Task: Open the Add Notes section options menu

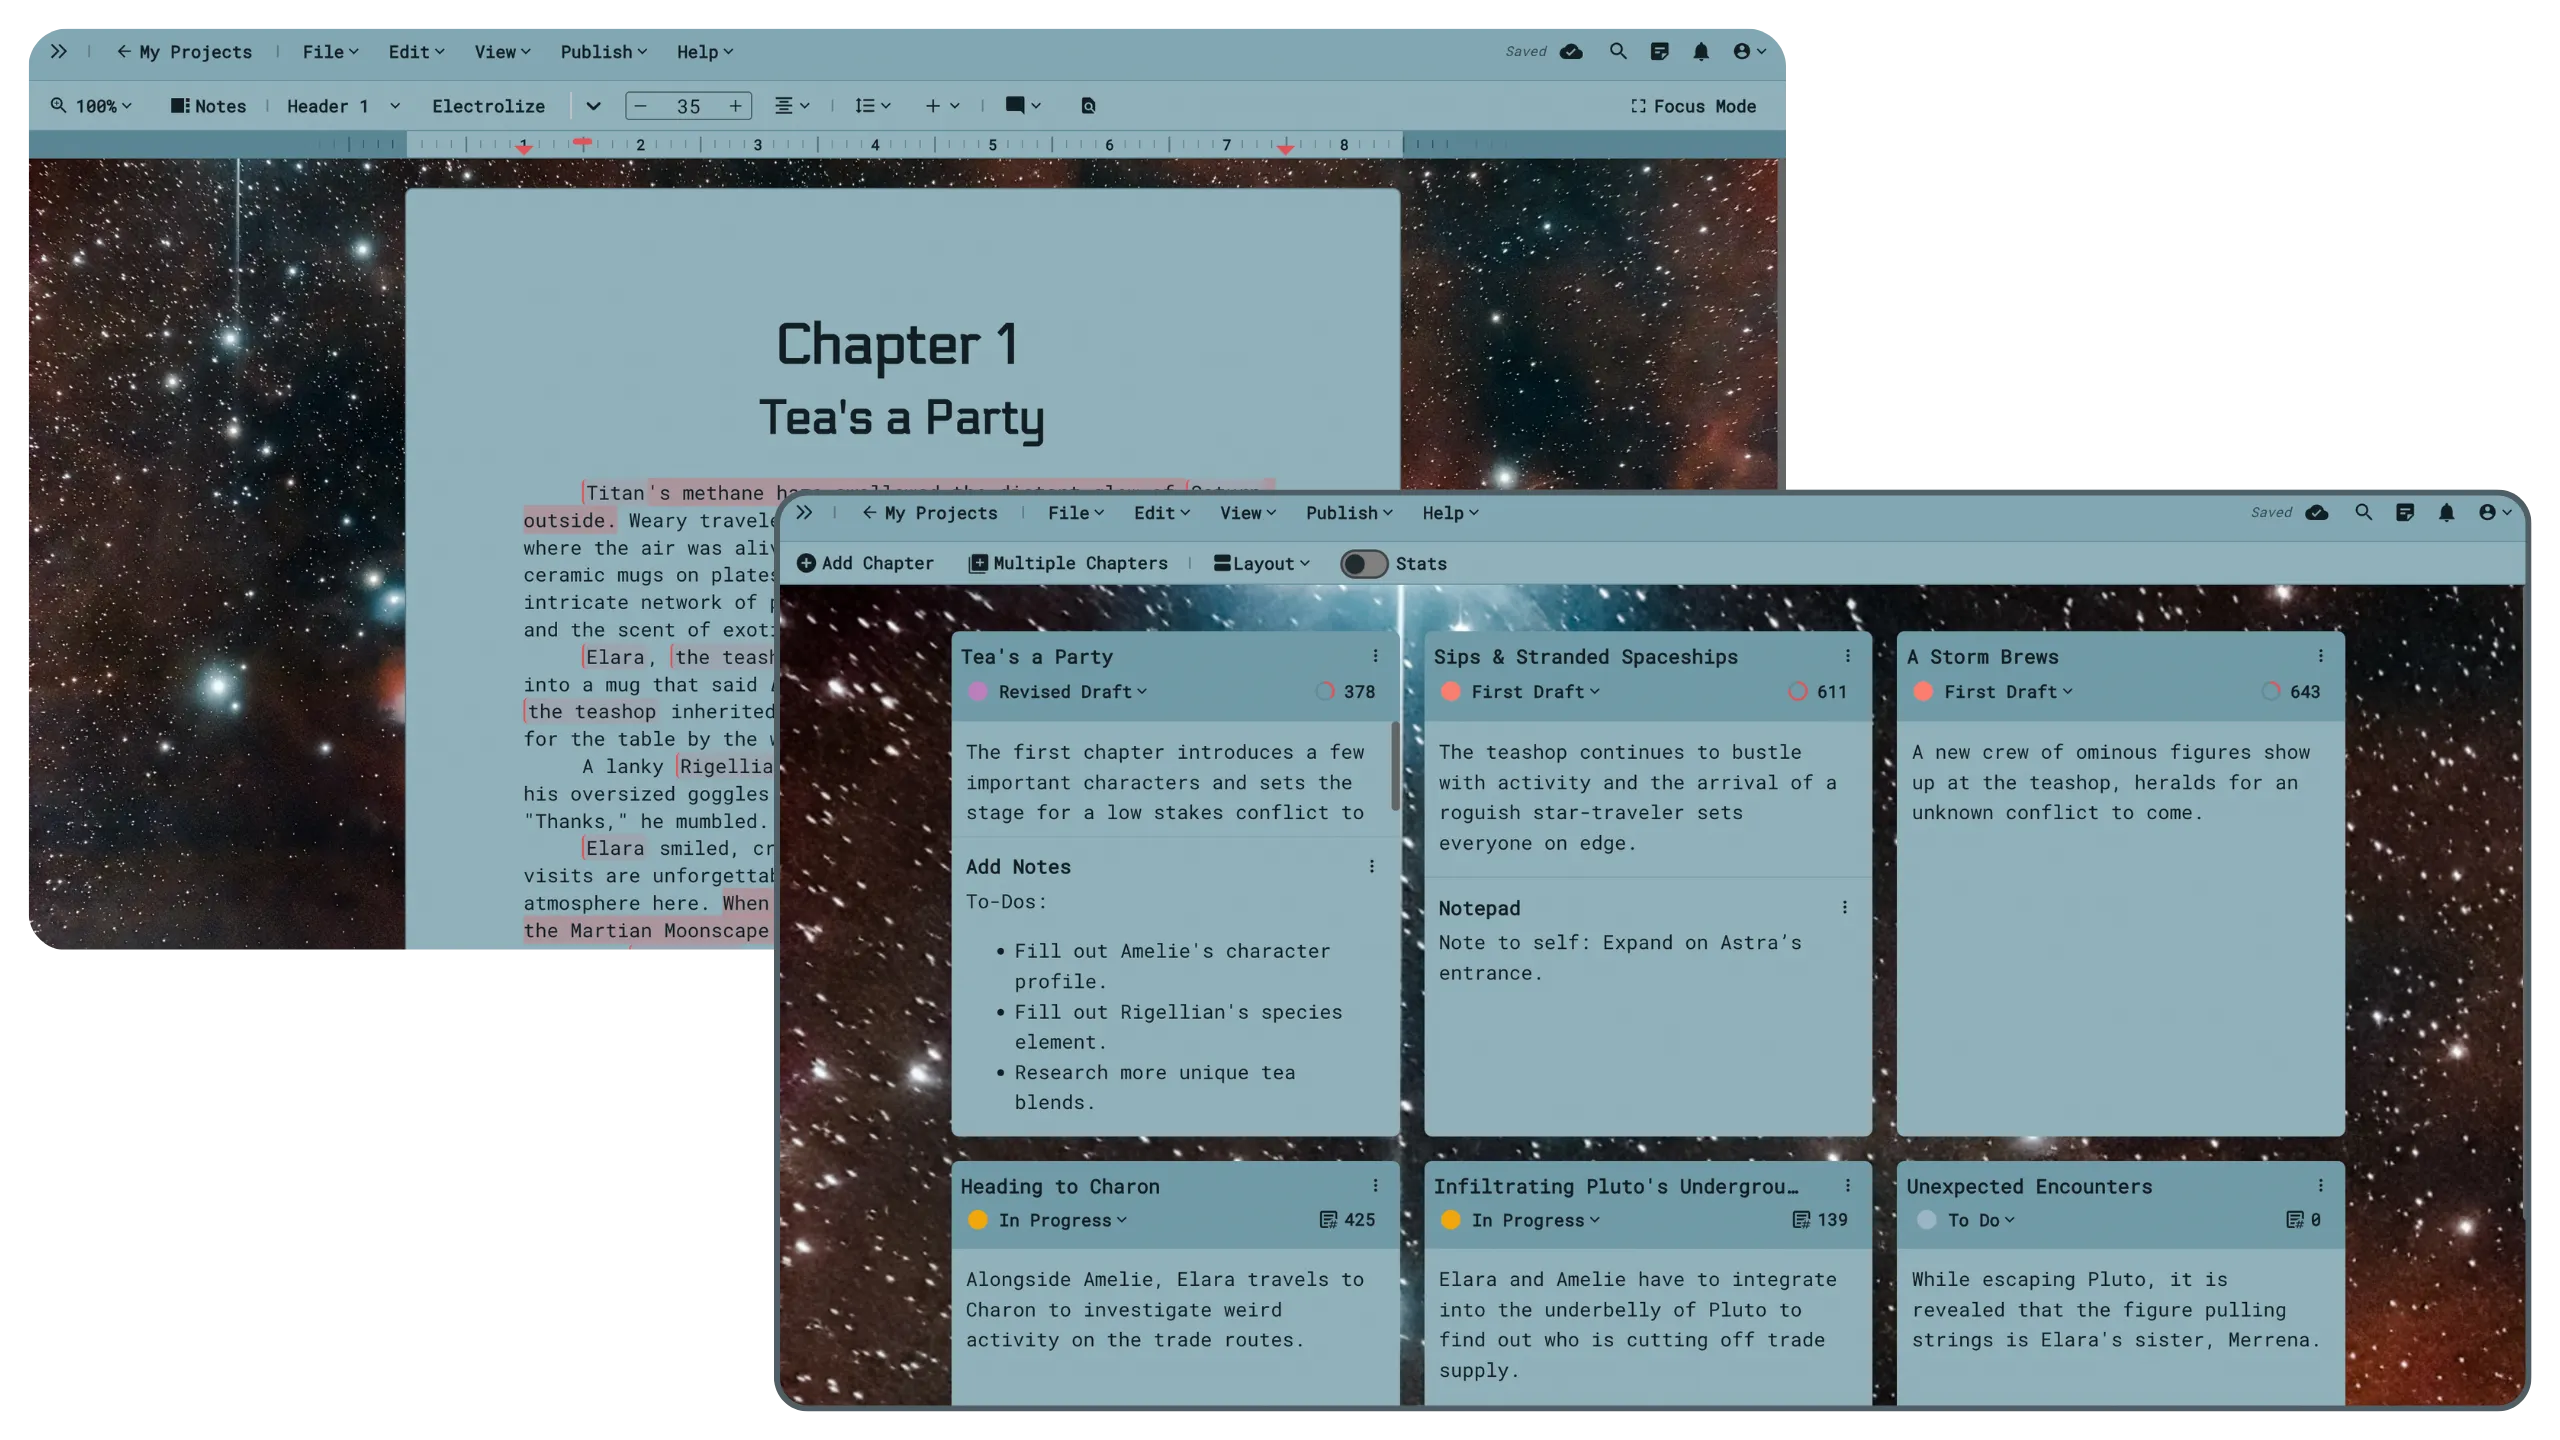Action: pyautogui.click(x=1372, y=866)
